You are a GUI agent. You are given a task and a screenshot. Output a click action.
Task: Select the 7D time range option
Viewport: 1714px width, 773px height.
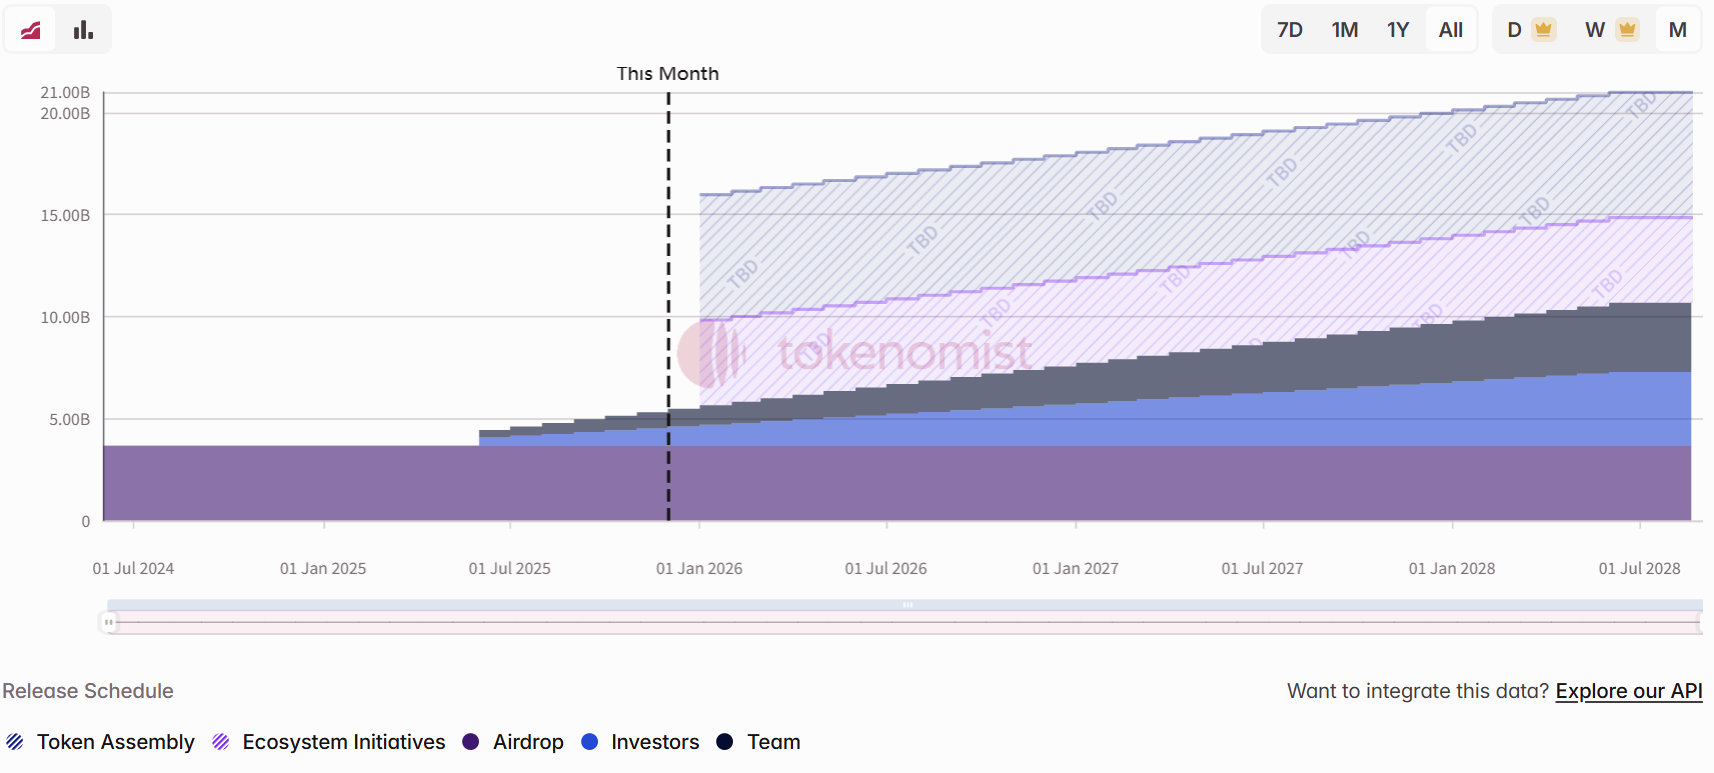point(1290,28)
